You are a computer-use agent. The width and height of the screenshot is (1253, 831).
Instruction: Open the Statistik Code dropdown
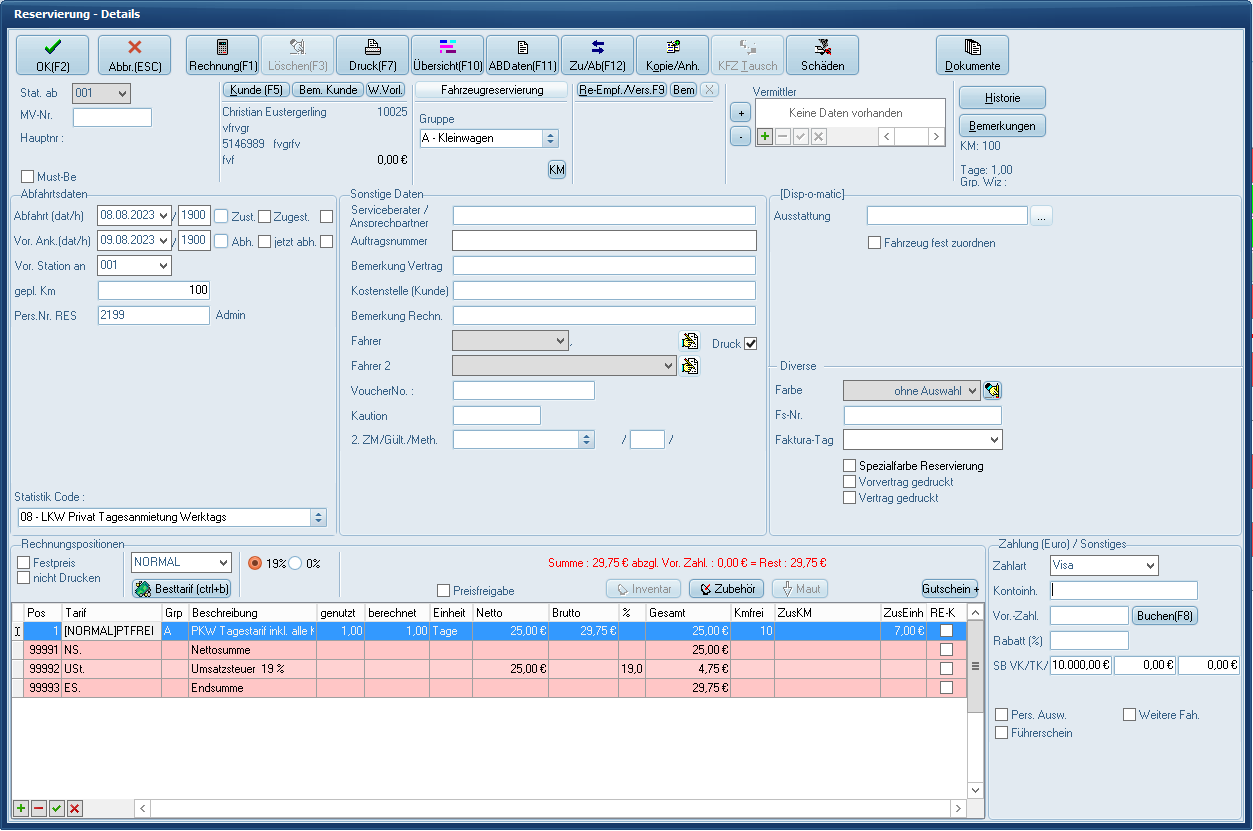click(x=319, y=517)
